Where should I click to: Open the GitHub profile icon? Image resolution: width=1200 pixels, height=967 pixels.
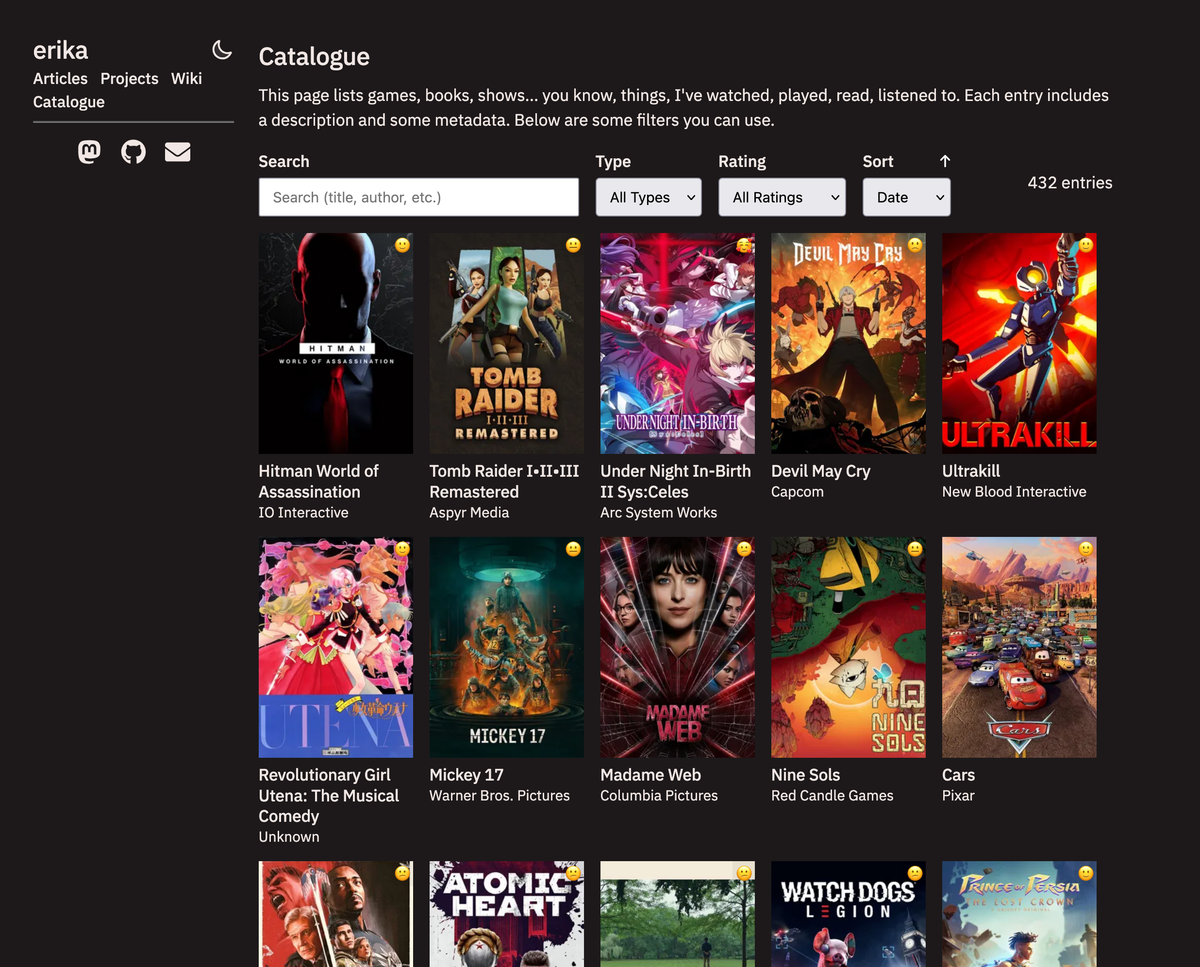click(x=133, y=152)
